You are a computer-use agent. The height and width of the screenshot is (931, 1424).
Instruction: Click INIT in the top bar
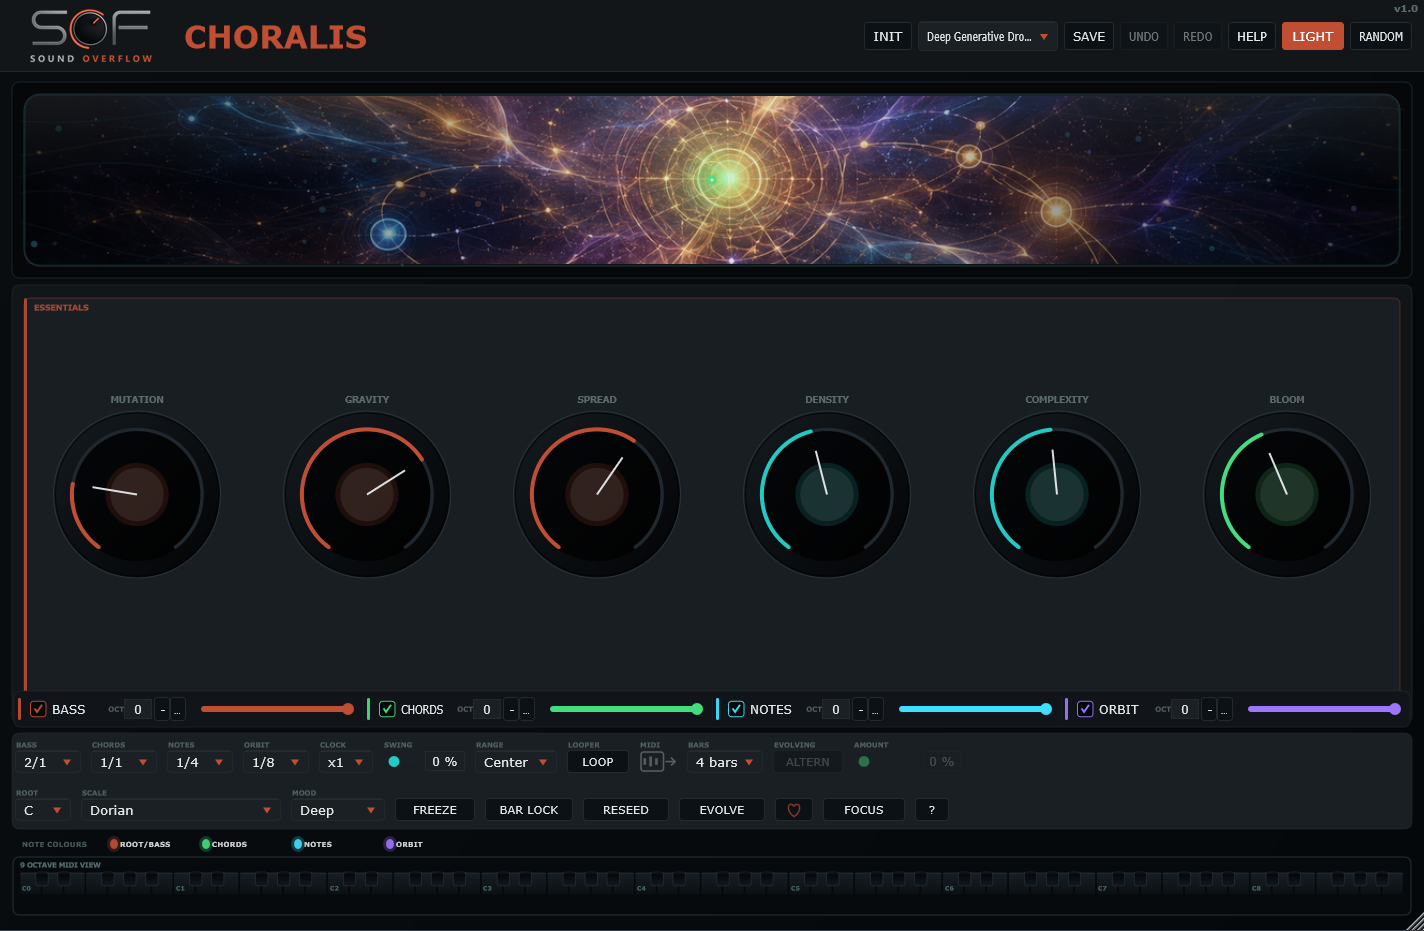coord(888,37)
